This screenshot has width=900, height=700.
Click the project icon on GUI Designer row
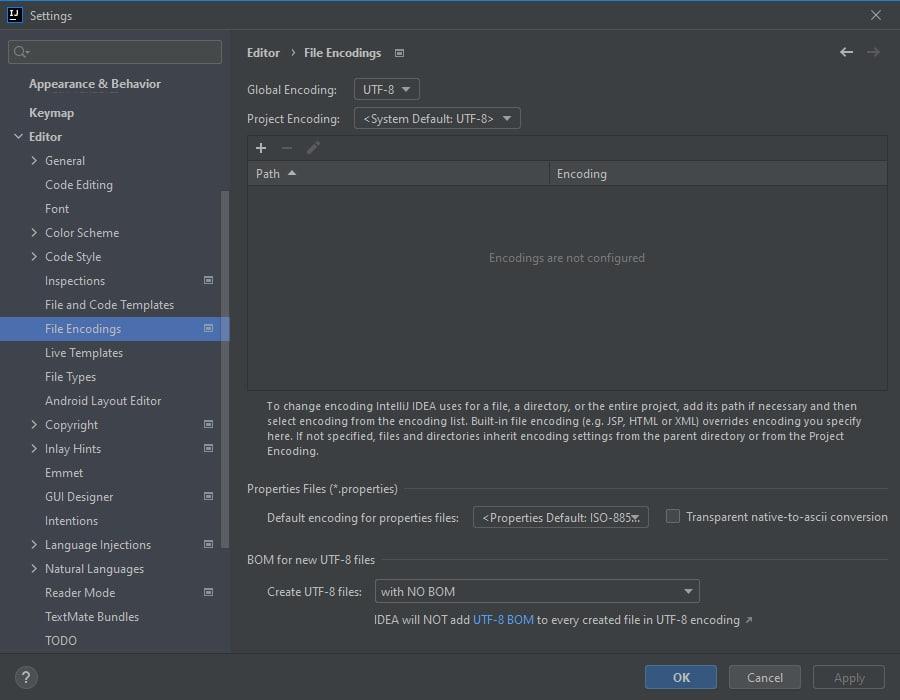[208, 496]
